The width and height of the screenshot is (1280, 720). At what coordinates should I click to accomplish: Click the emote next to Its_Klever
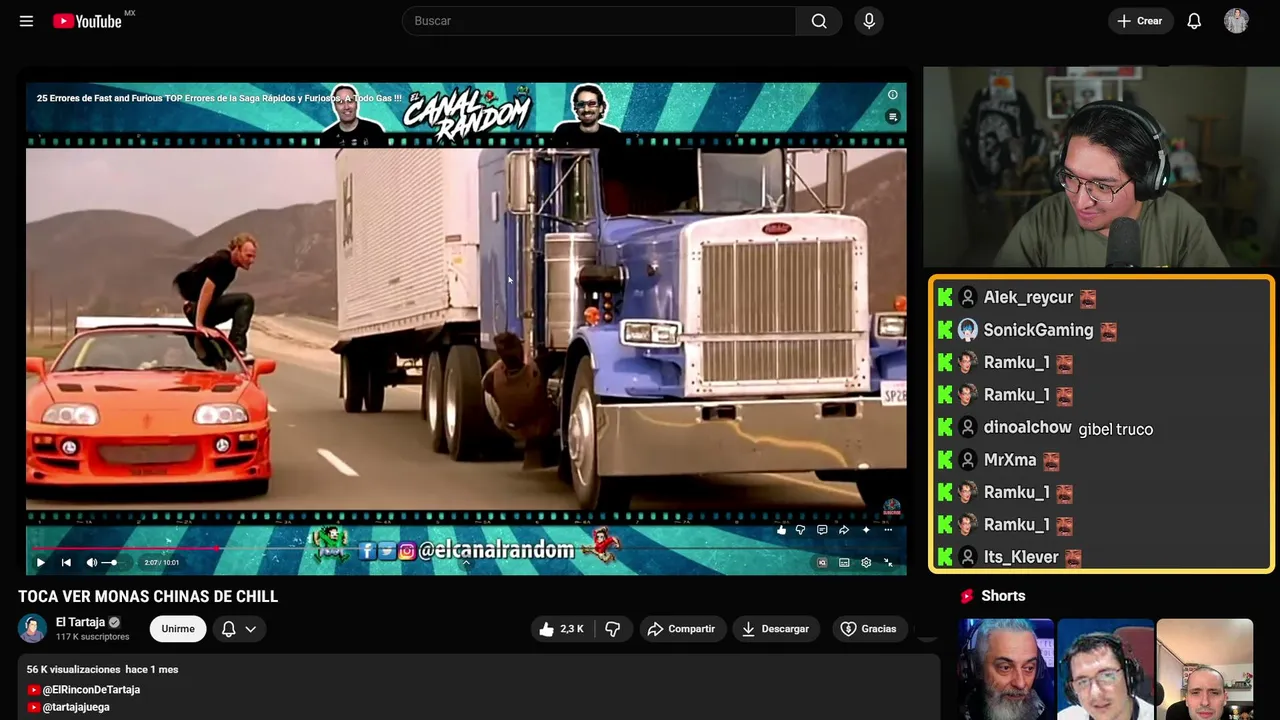pos(1073,558)
